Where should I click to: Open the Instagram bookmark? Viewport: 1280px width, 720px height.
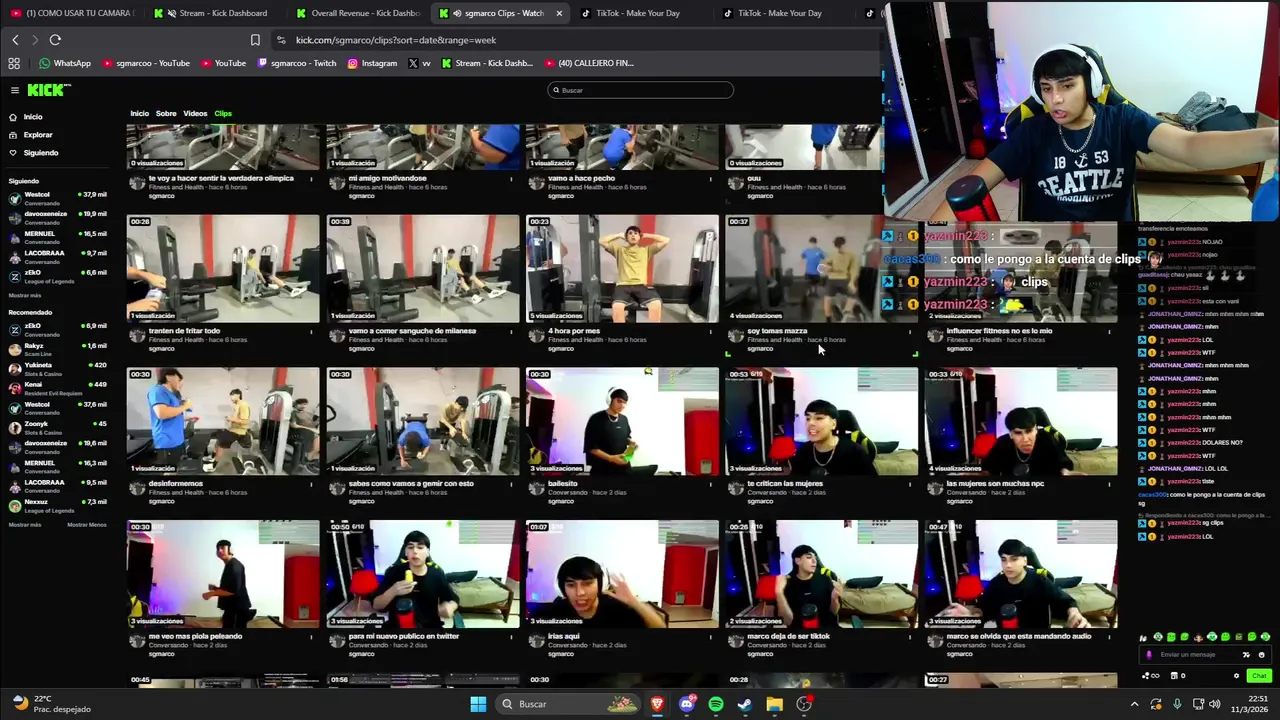click(x=372, y=63)
